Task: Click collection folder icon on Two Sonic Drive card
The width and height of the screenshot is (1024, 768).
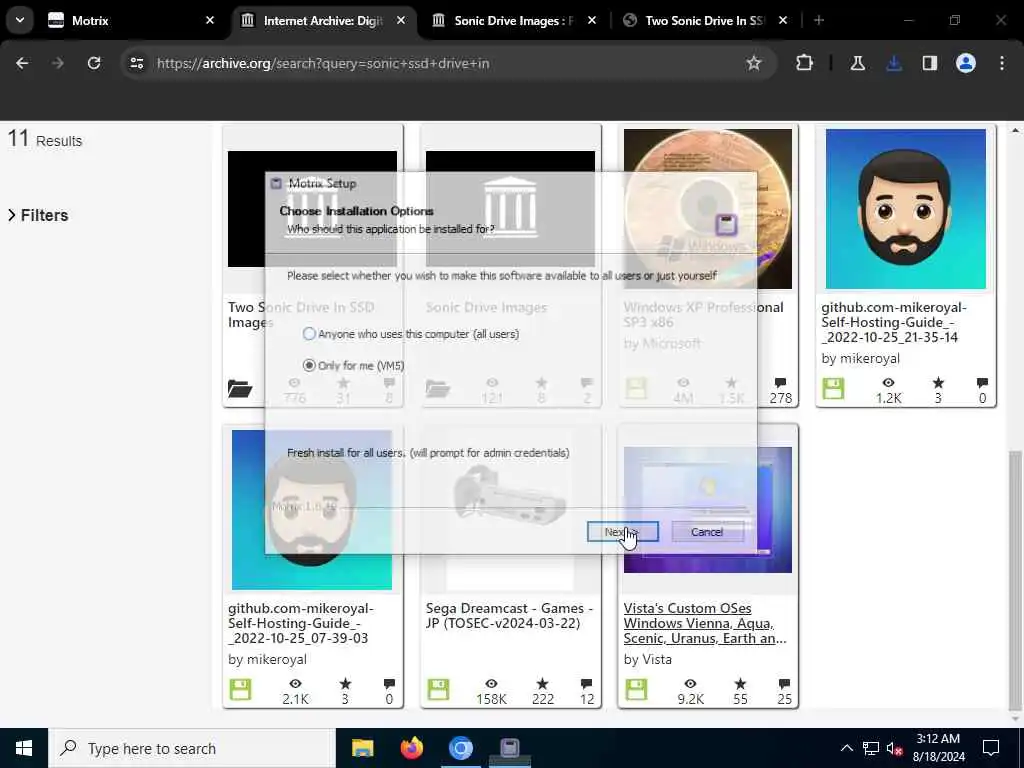Action: coord(240,389)
